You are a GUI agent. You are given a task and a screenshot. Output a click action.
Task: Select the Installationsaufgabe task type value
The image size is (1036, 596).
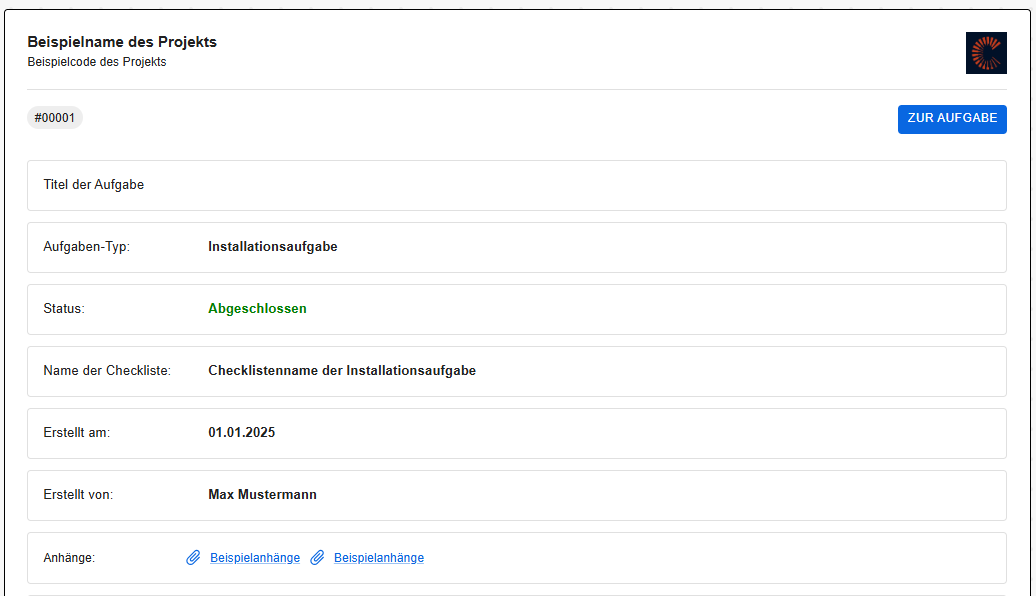tap(273, 246)
